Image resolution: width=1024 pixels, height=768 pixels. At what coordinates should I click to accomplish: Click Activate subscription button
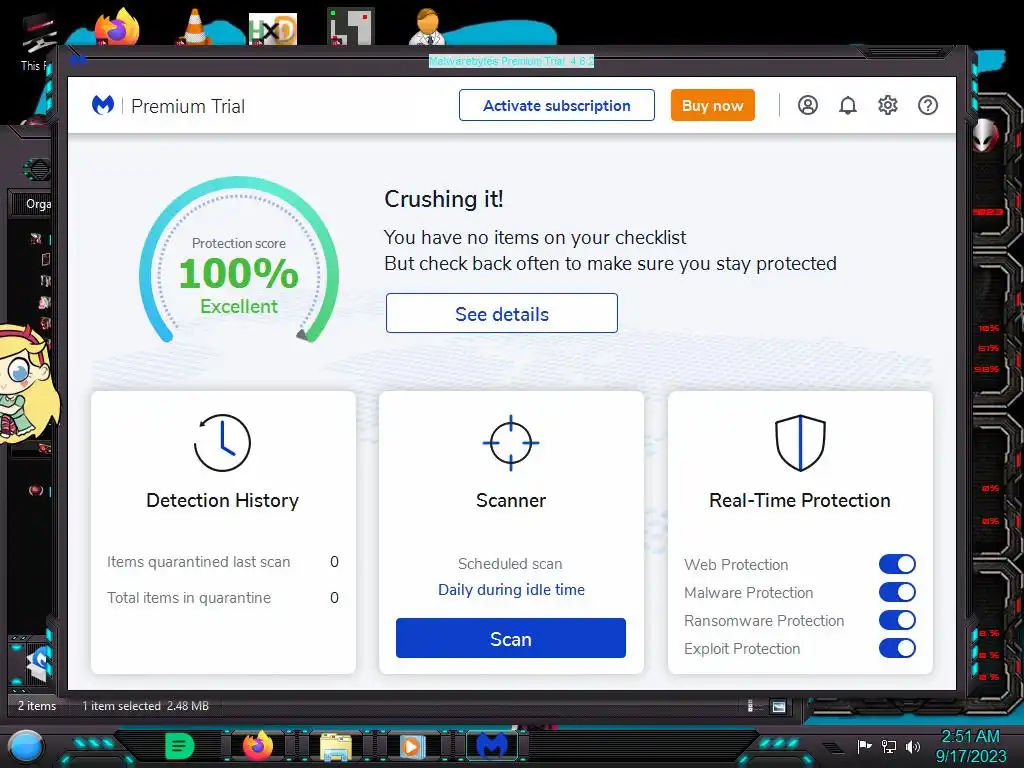(x=557, y=105)
